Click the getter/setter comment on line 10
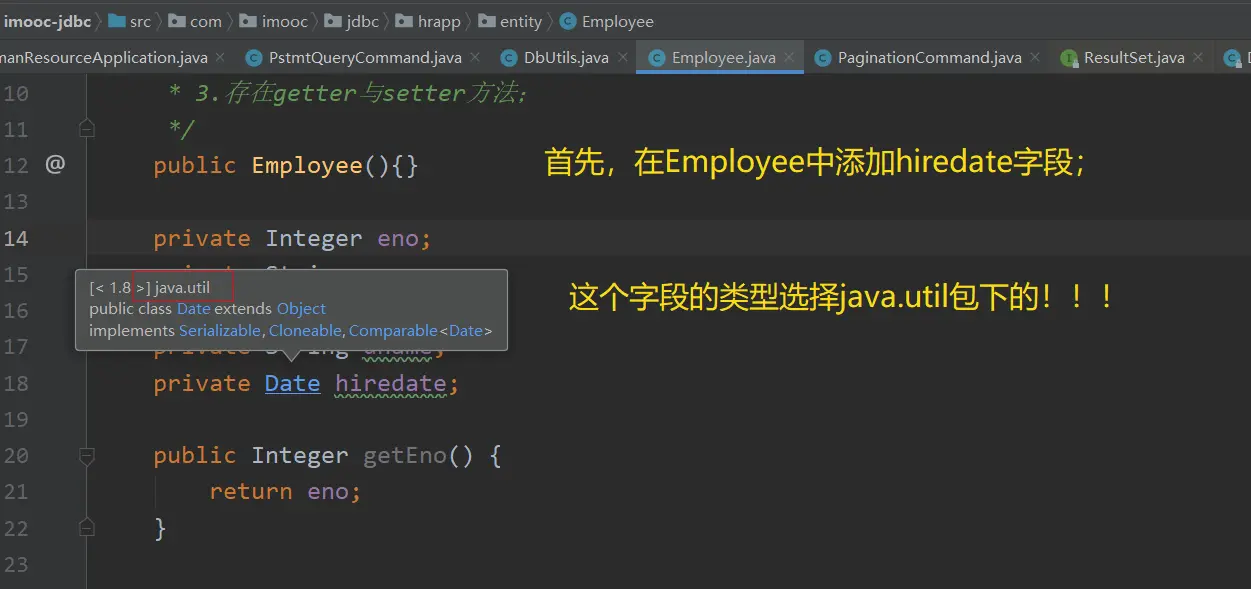Screen dimensions: 1251x589 [x=347, y=93]
